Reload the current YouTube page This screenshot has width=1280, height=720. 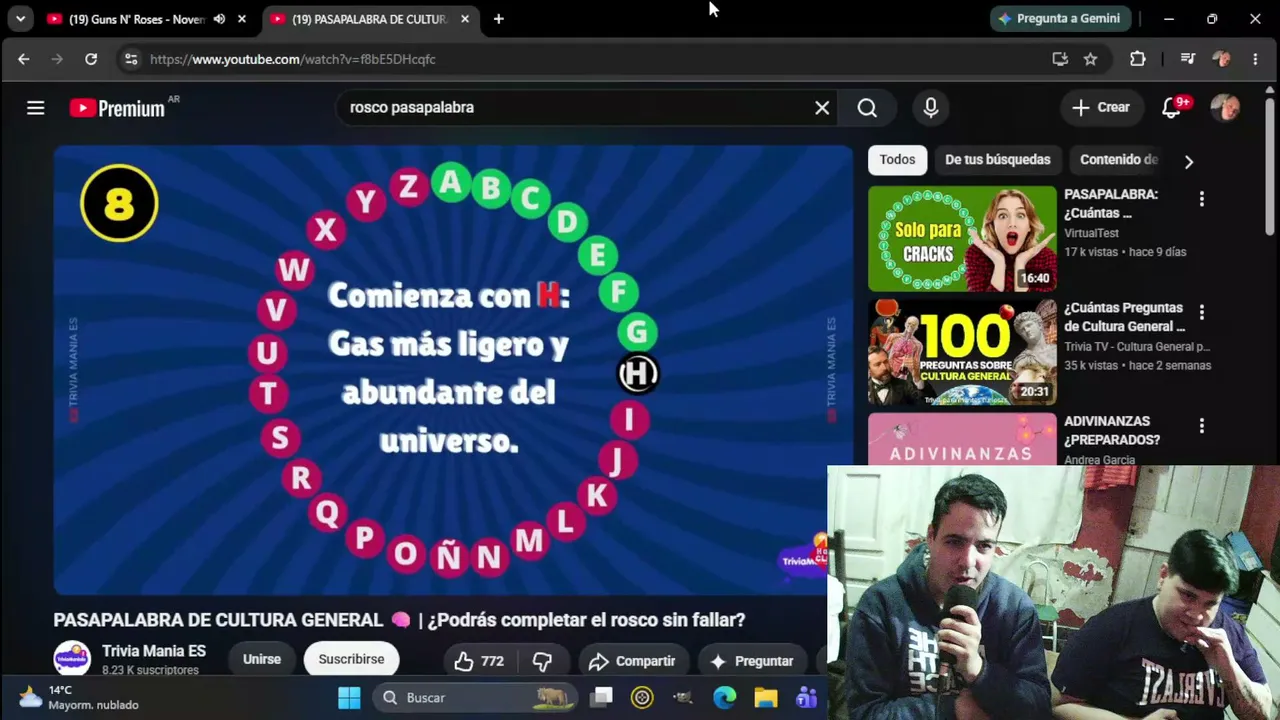tap(91, 59)
